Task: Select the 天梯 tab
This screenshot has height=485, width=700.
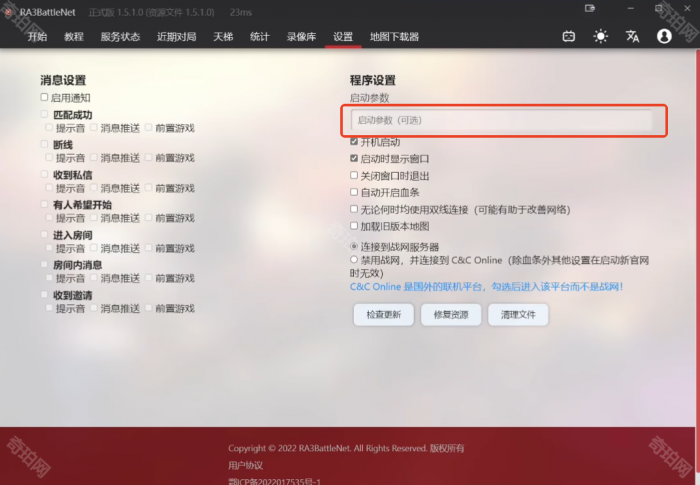Action: (223, 37)
